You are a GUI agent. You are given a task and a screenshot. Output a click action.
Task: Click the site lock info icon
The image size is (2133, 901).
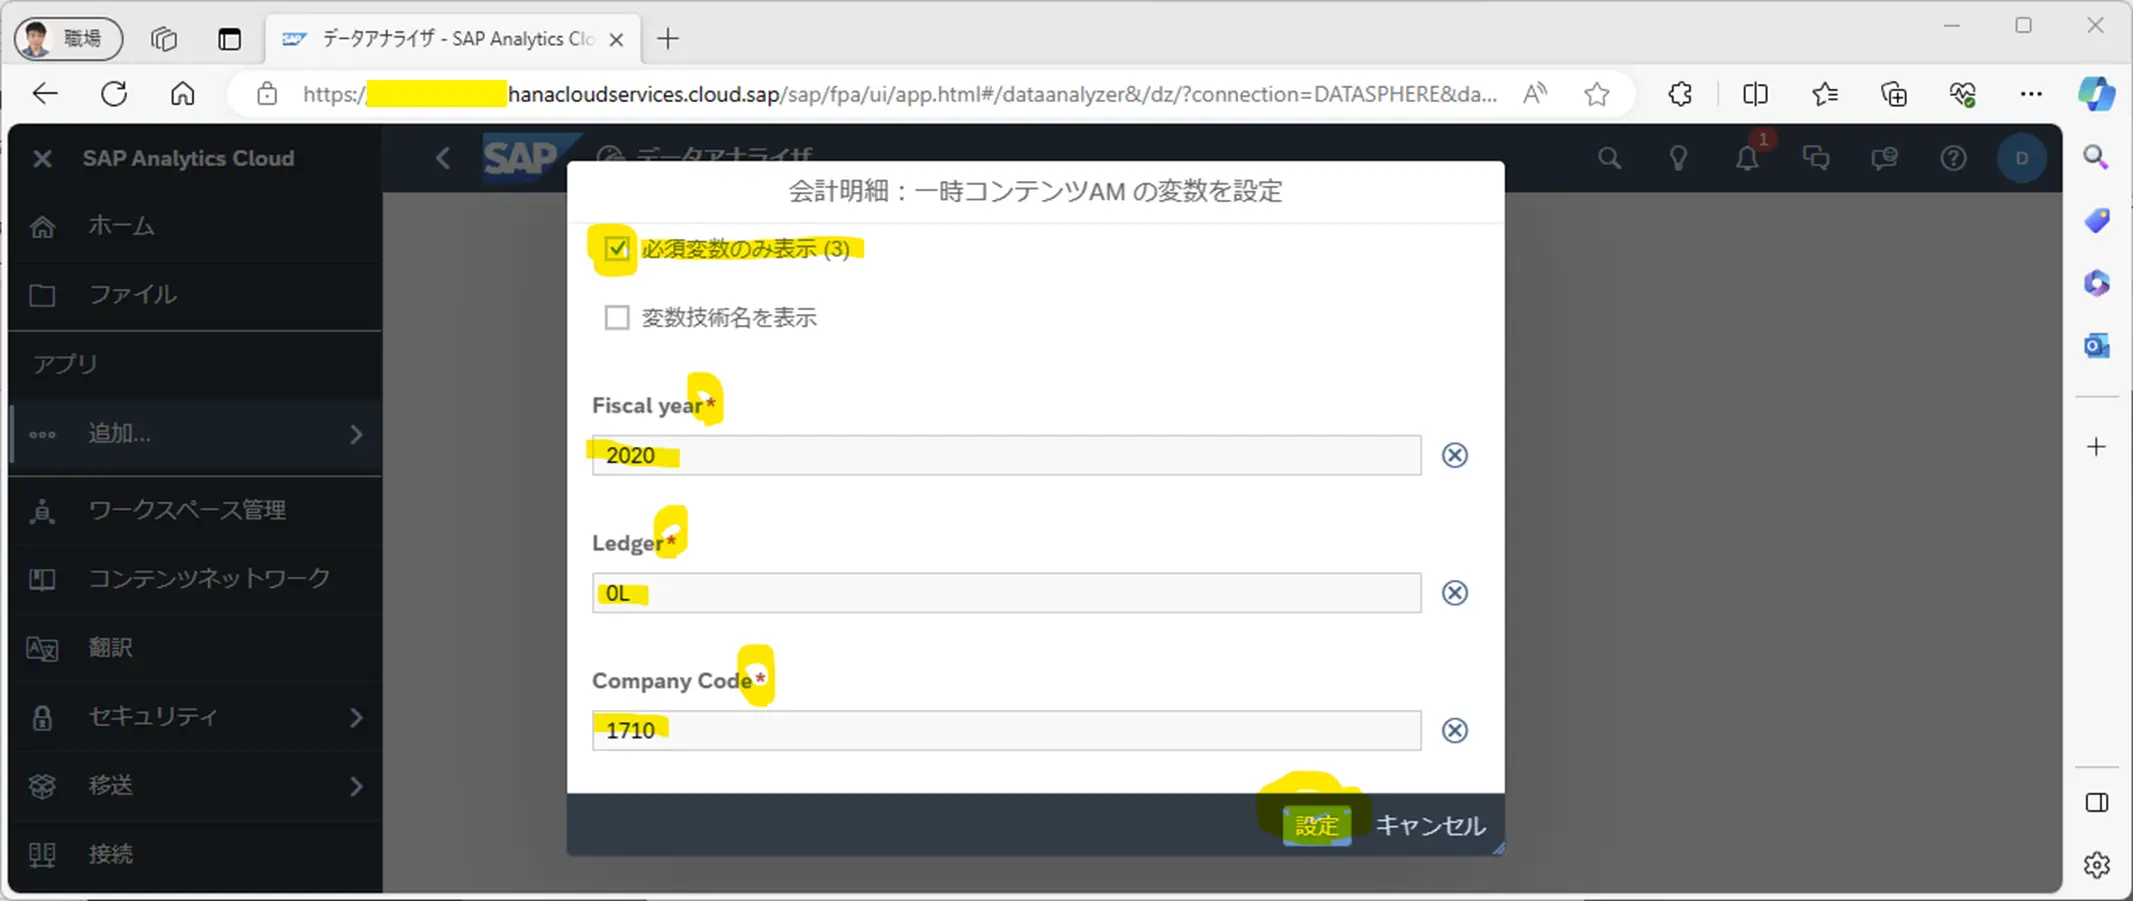[266, 94]
